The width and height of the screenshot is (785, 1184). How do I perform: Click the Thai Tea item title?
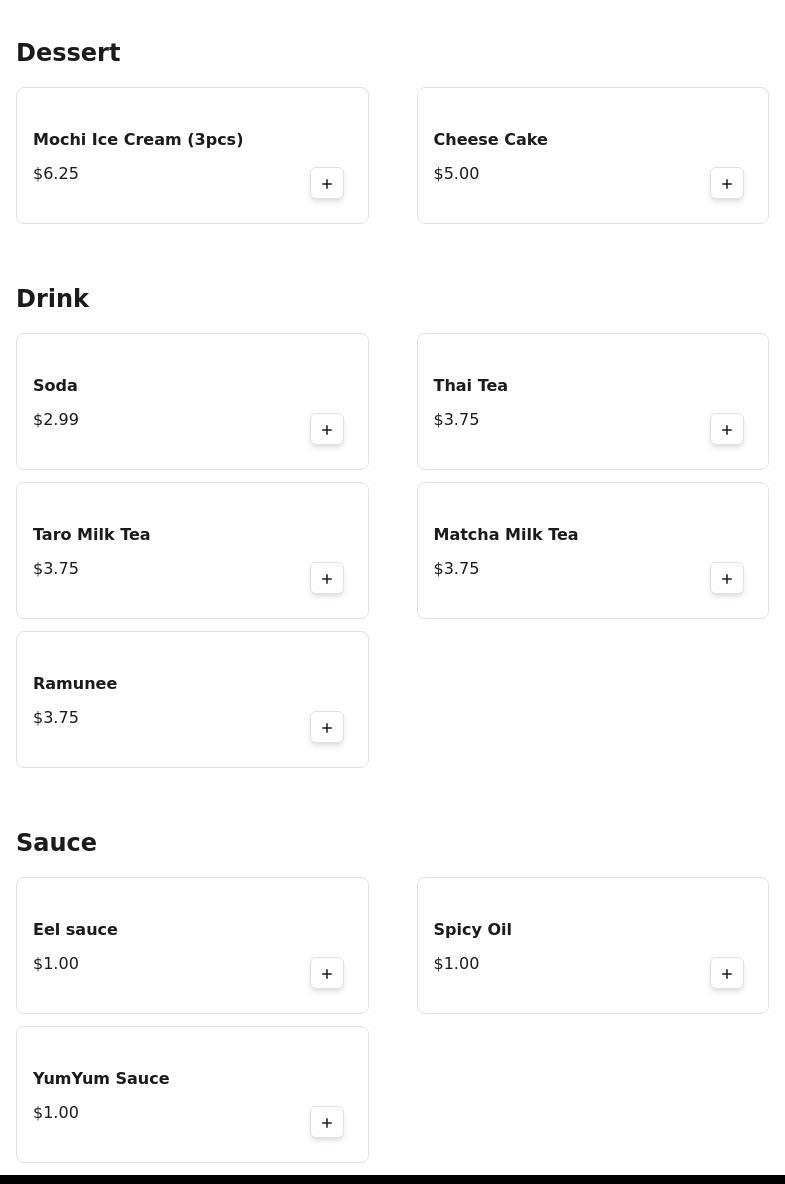470,385
